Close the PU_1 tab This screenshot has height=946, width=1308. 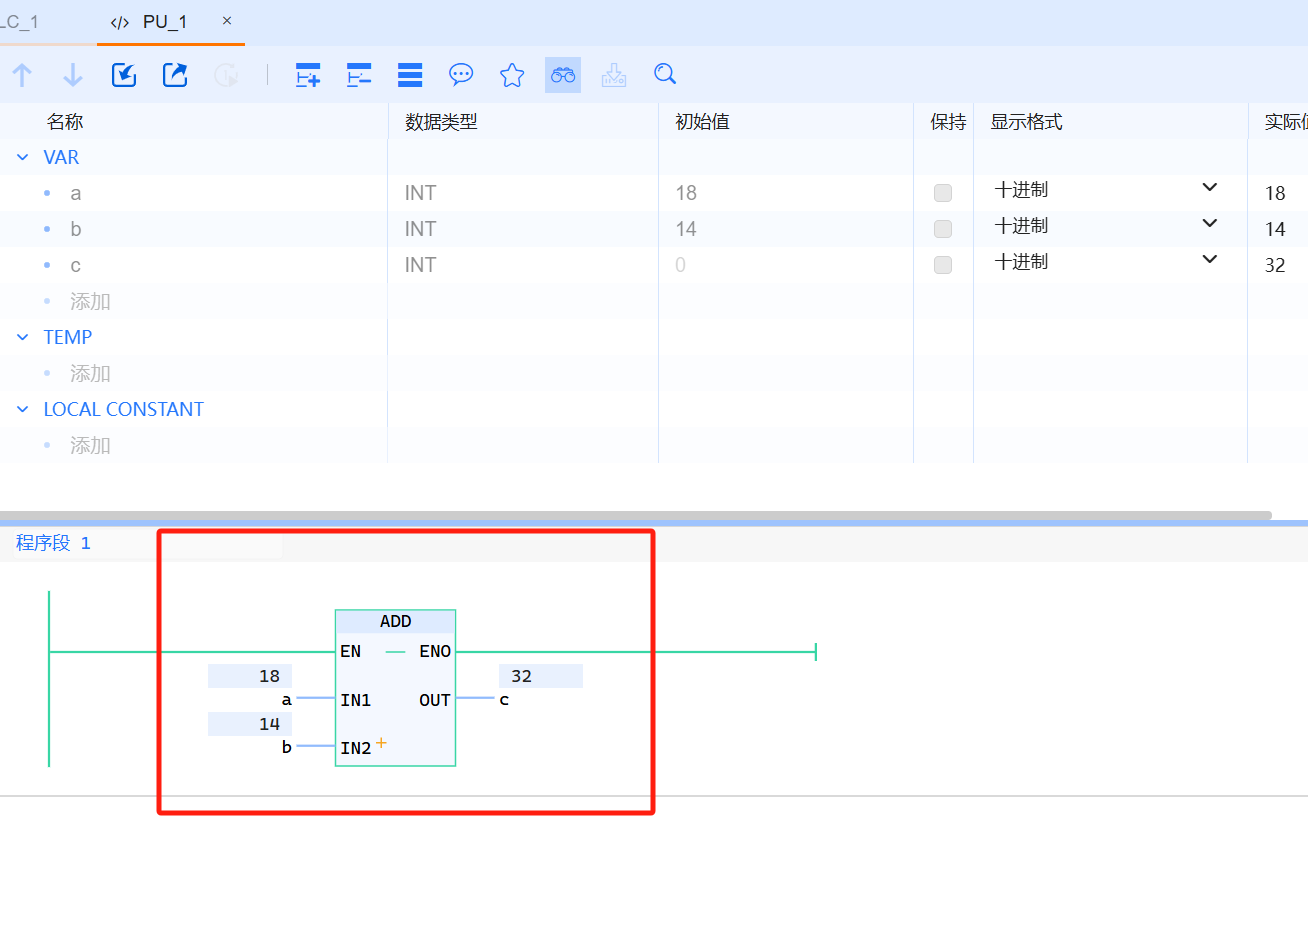click(x=227, y=21)
